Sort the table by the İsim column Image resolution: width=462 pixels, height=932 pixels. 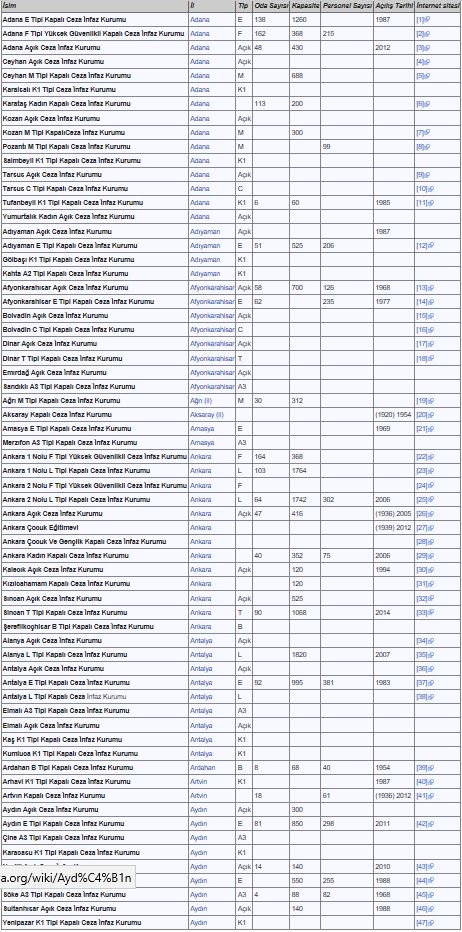[x=94, y=5]
